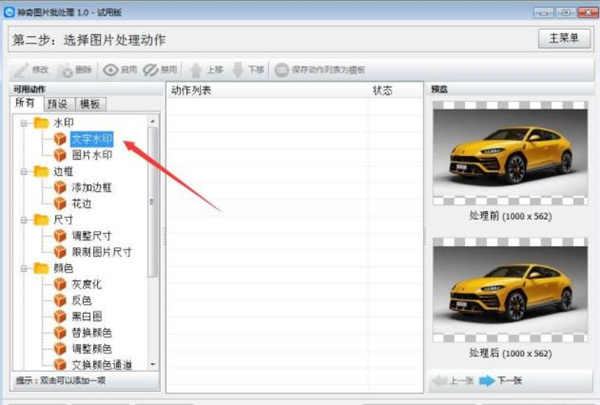The width and height of the screenshot is (600, 405).
Task: Click the 调整颜色 cube icon
Action: pos(60,349)
